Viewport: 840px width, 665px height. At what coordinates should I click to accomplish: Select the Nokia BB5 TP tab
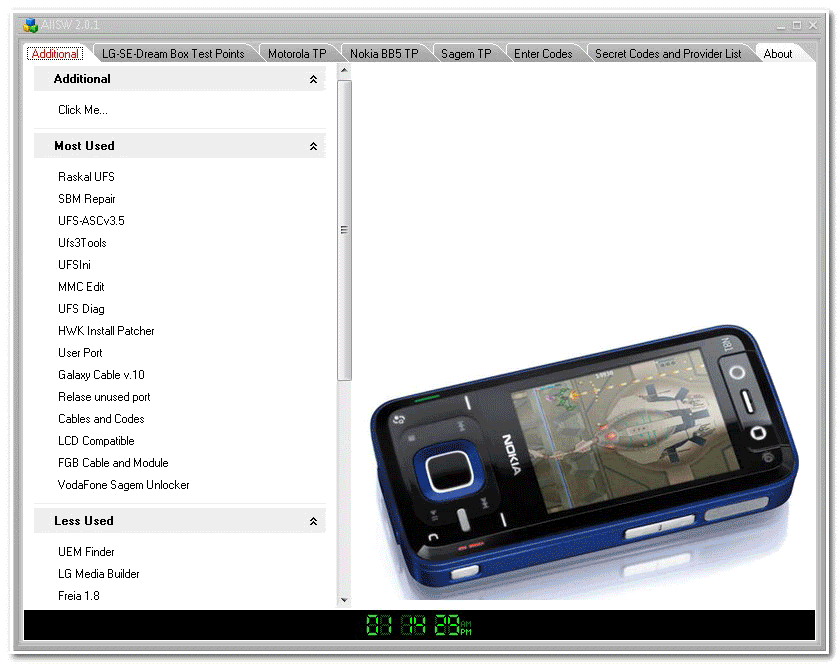pyautogui.click(x=384, y=54)
